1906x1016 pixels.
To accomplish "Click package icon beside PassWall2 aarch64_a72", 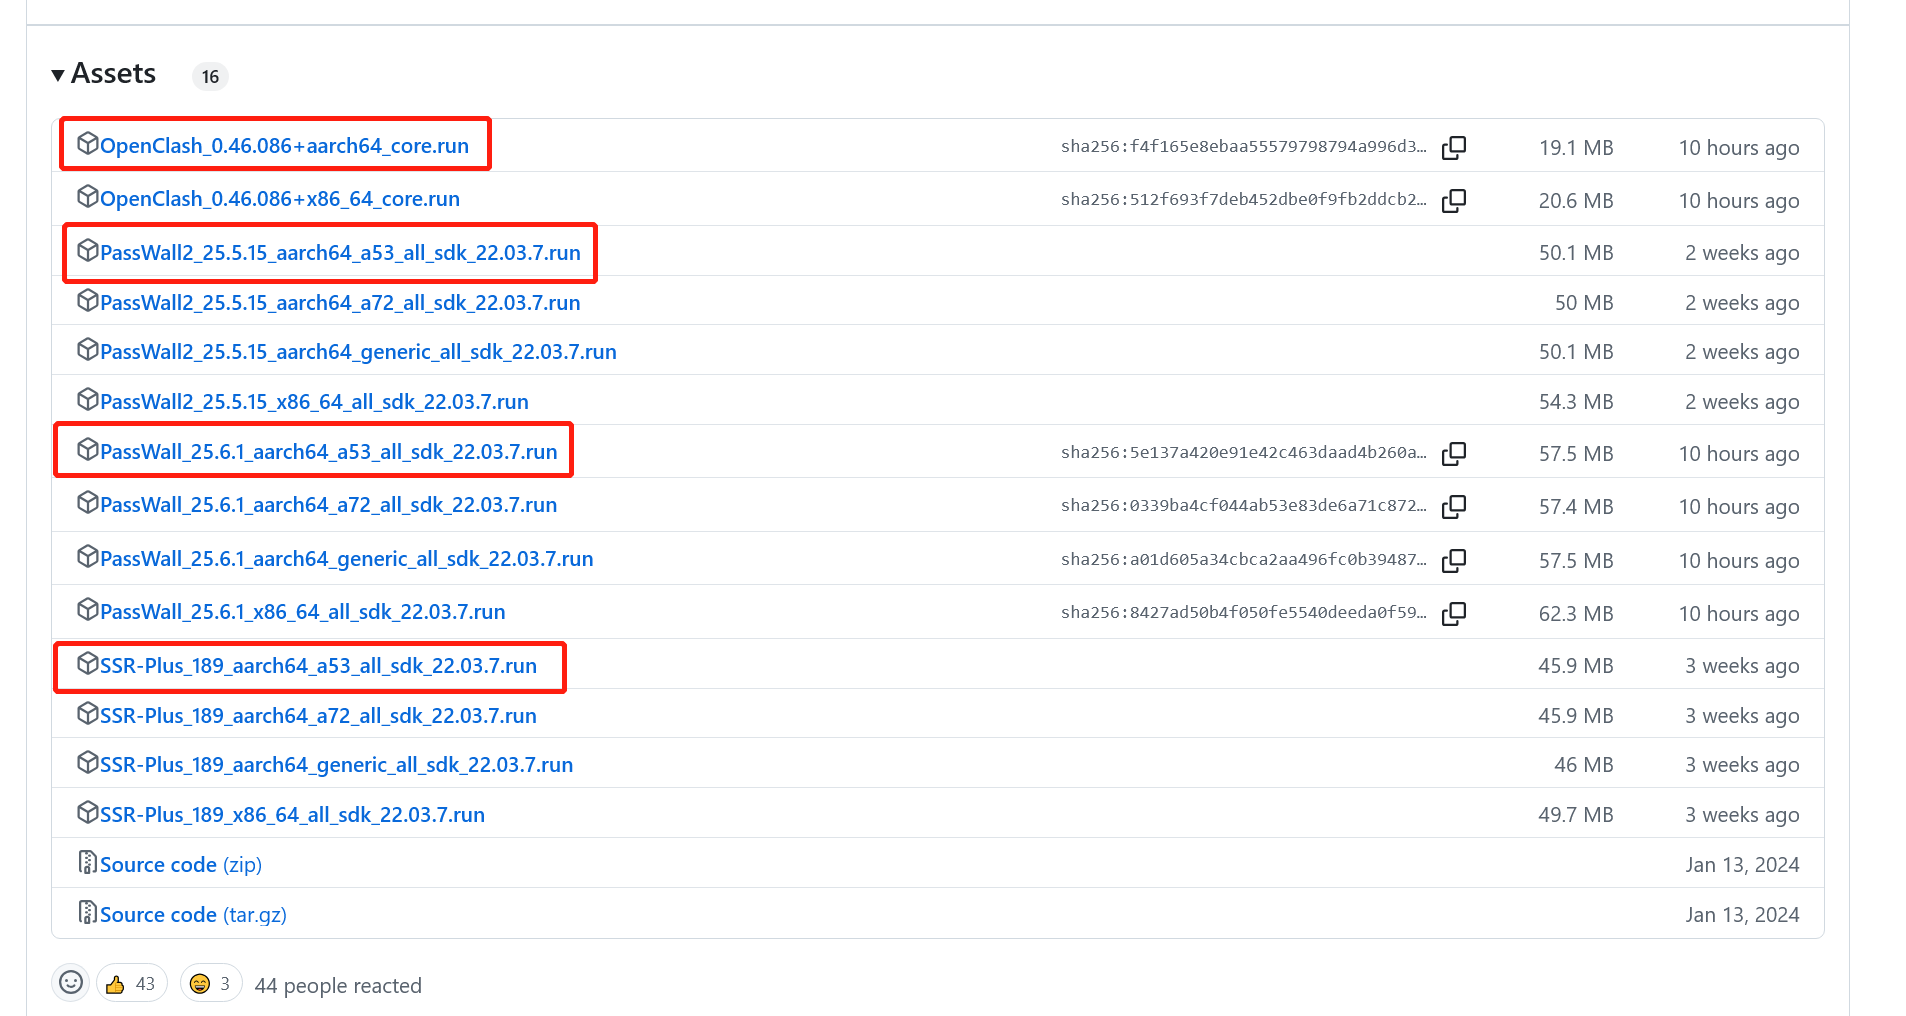I will [x=88, y=300].
